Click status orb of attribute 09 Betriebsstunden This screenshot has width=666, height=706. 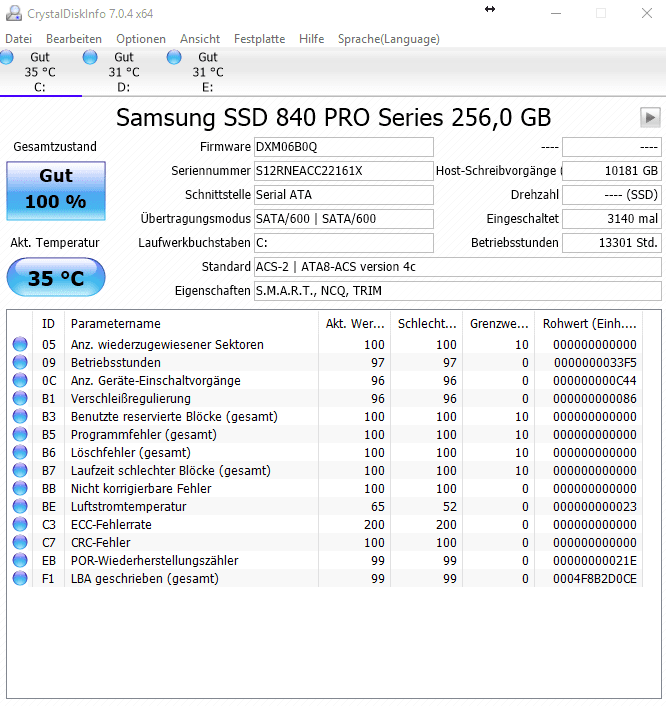pyautogui.click(x=20, y=362)
